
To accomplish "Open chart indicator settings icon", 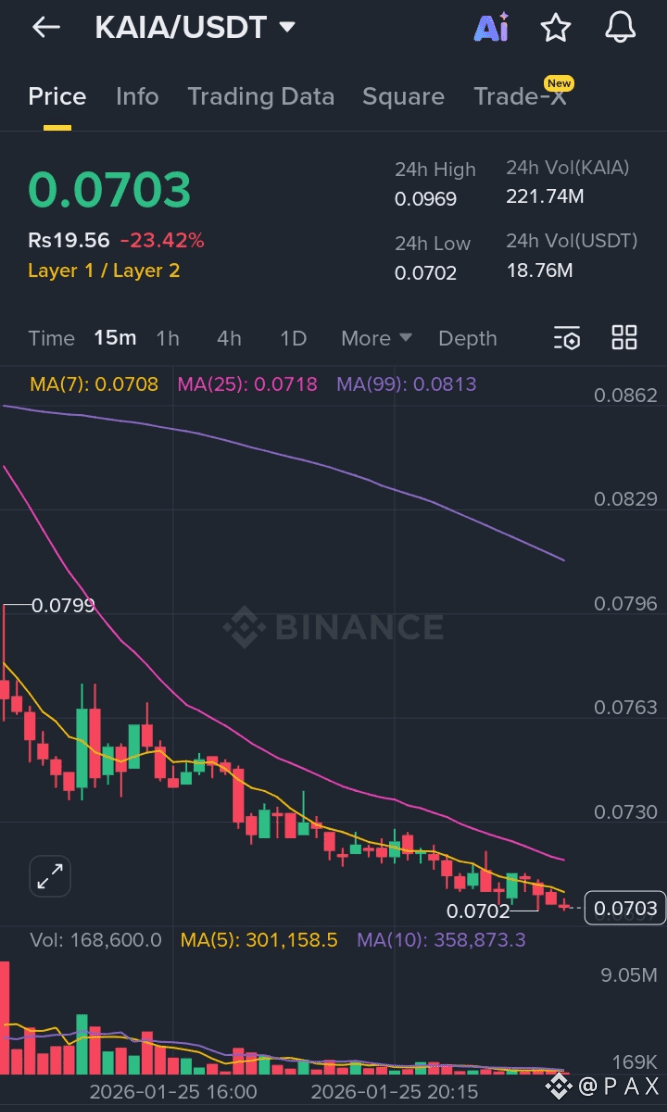I will pos(567,338).
